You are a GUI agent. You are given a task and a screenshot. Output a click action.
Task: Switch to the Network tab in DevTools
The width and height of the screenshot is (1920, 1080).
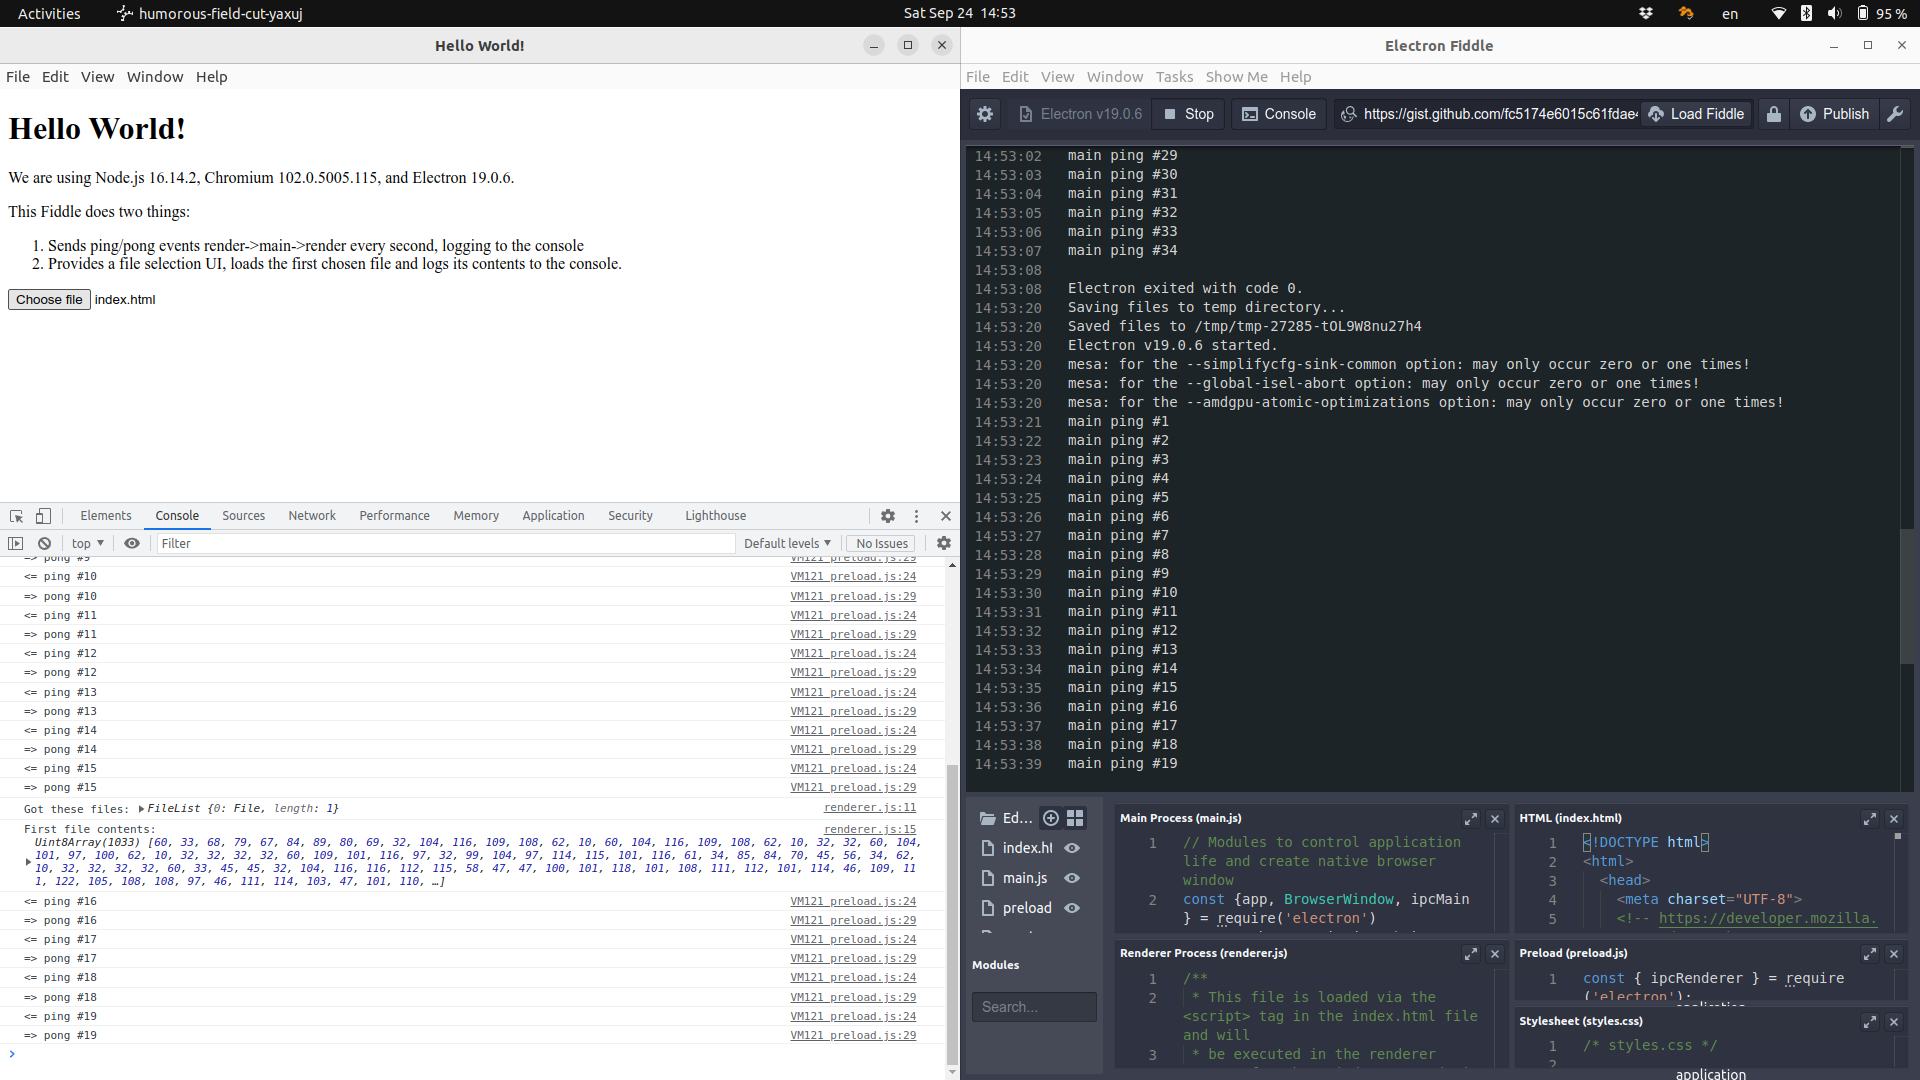[312, 516]
